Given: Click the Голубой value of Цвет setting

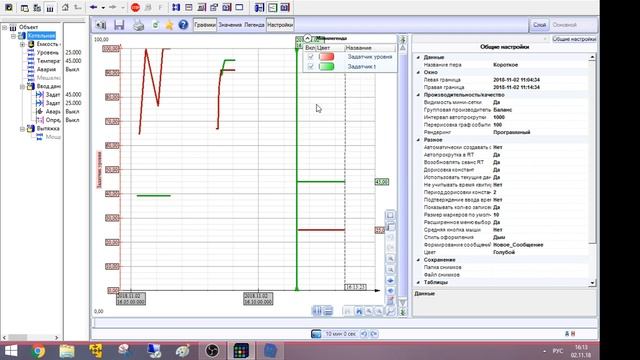Looking at the screenshot, I should [504, 252].
